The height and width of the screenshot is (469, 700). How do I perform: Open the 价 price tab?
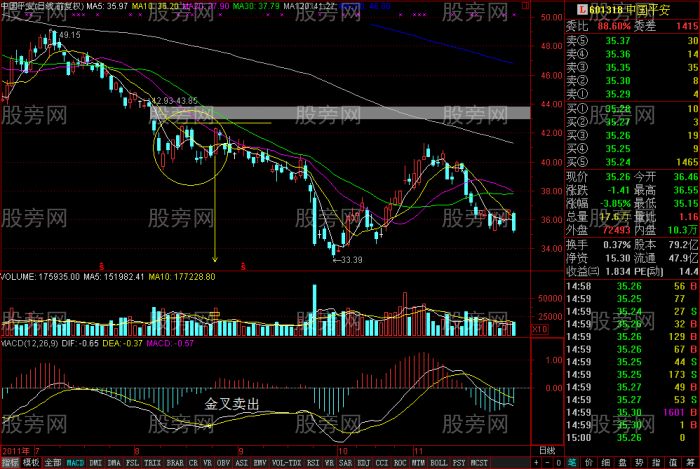click(589, 463)
